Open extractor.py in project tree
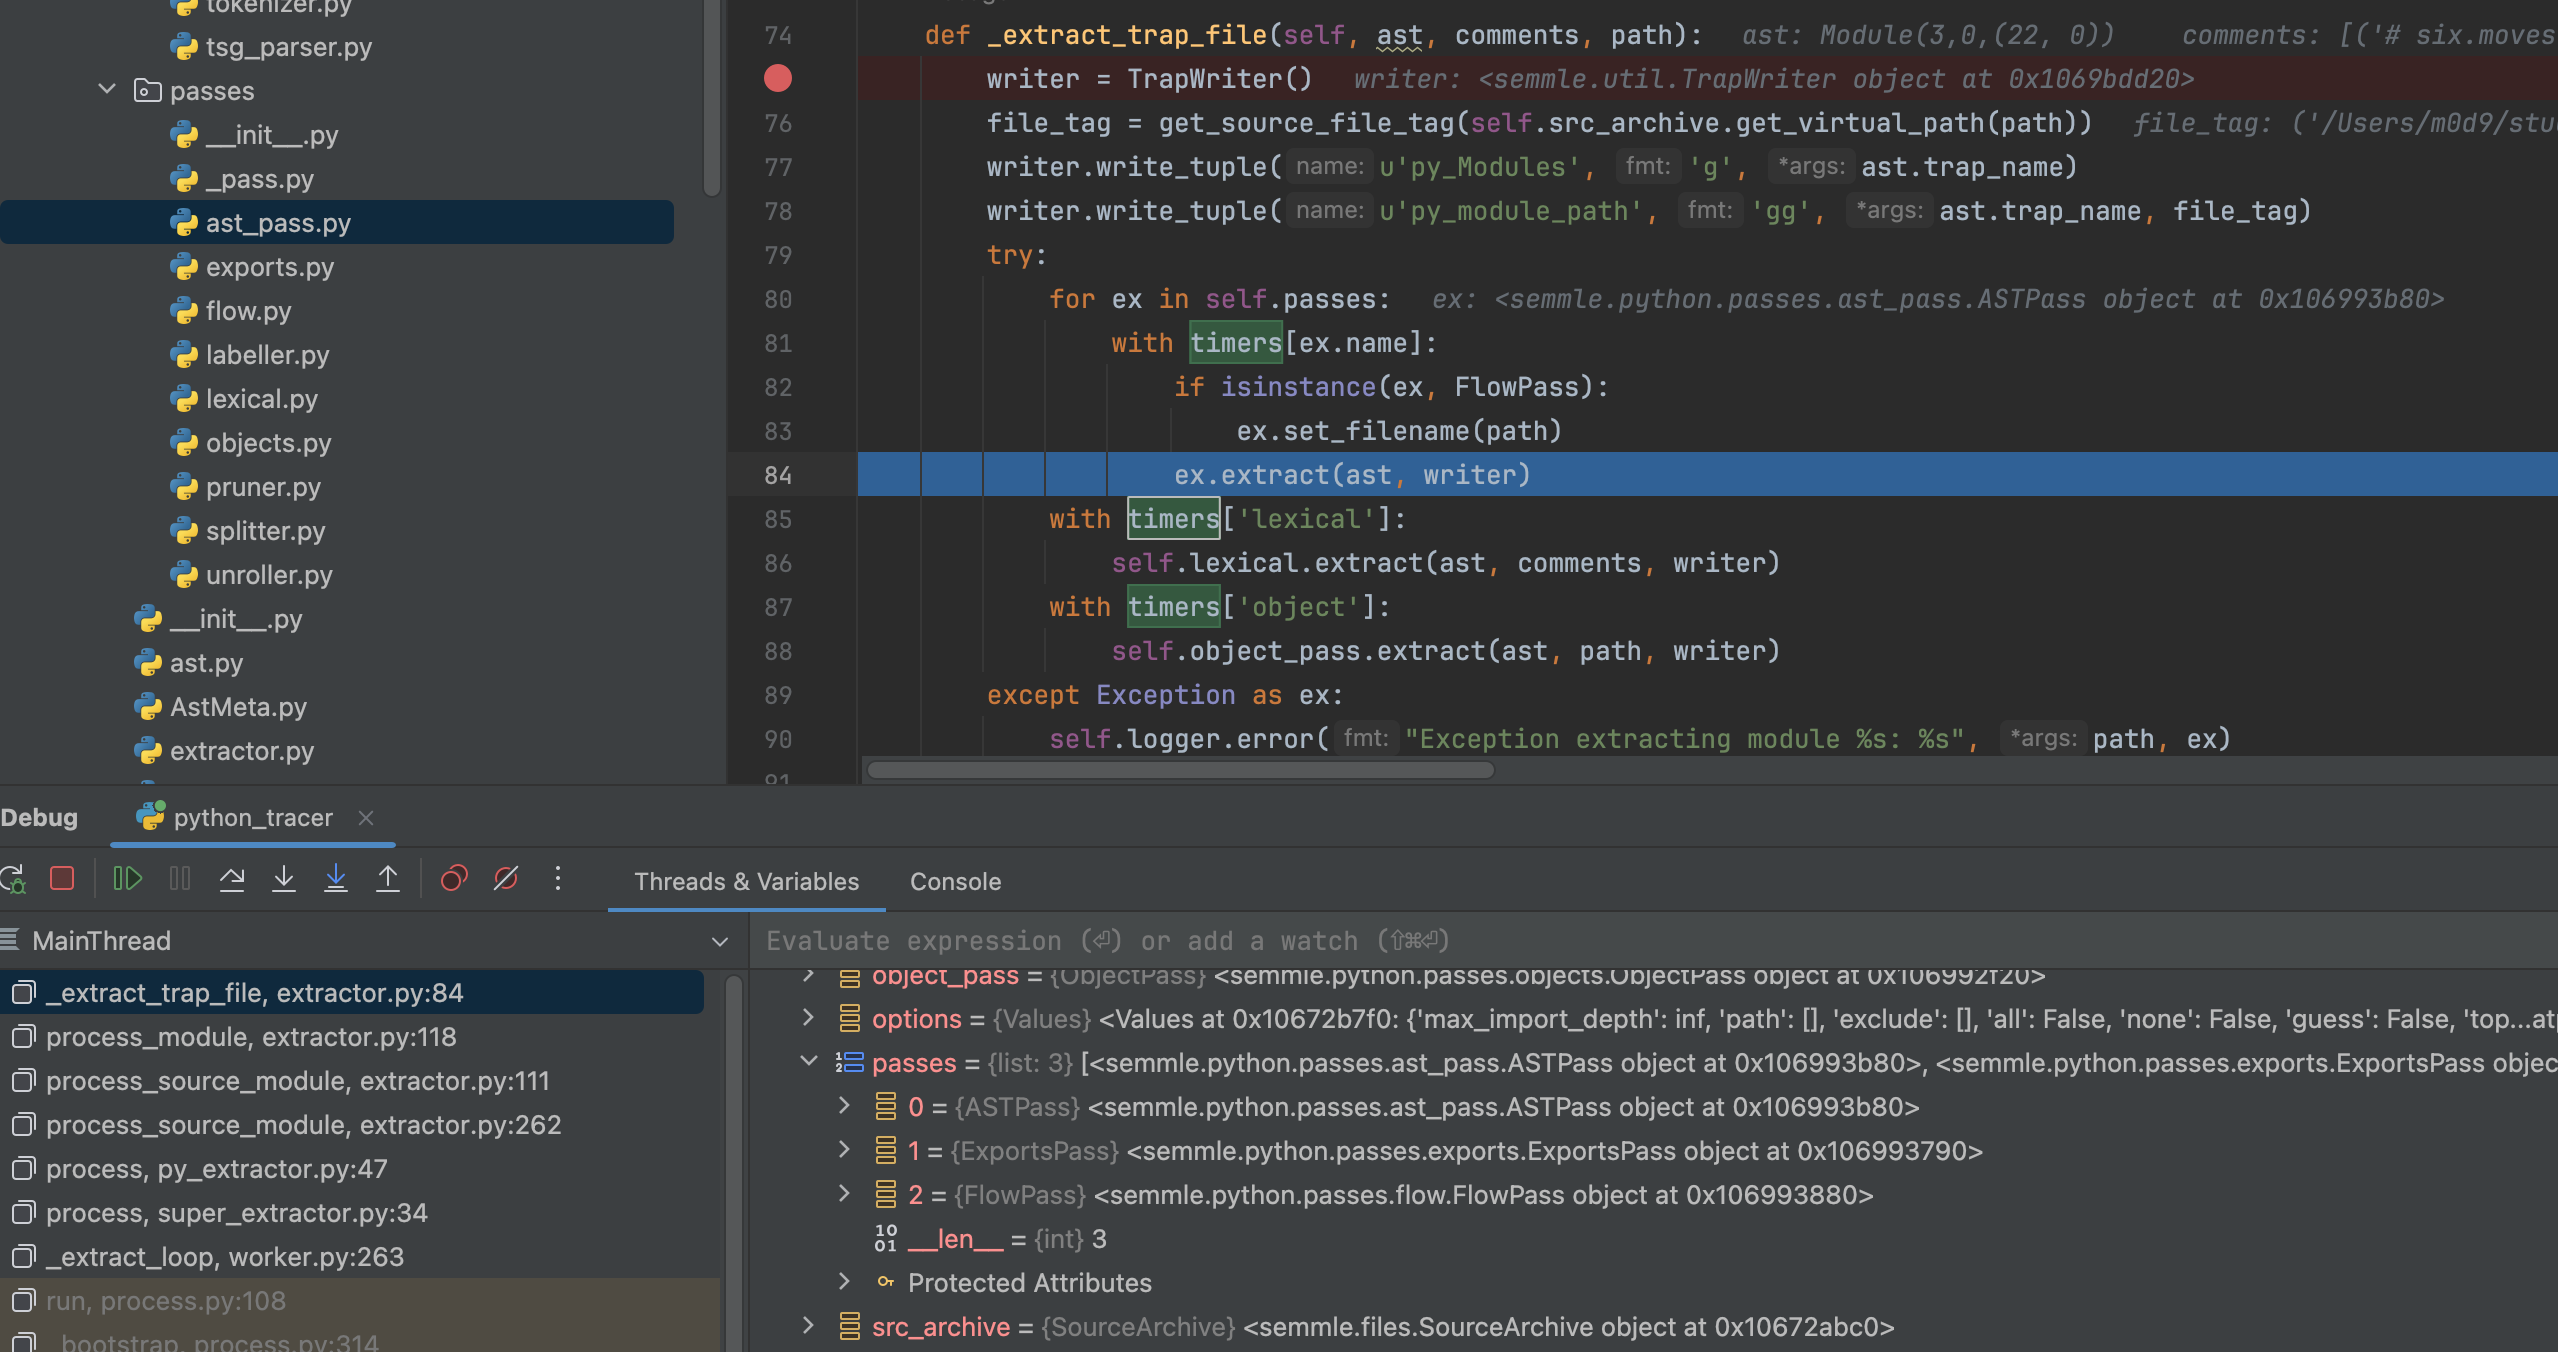Screen dimensions: 2558x1352 click(241, 751)
